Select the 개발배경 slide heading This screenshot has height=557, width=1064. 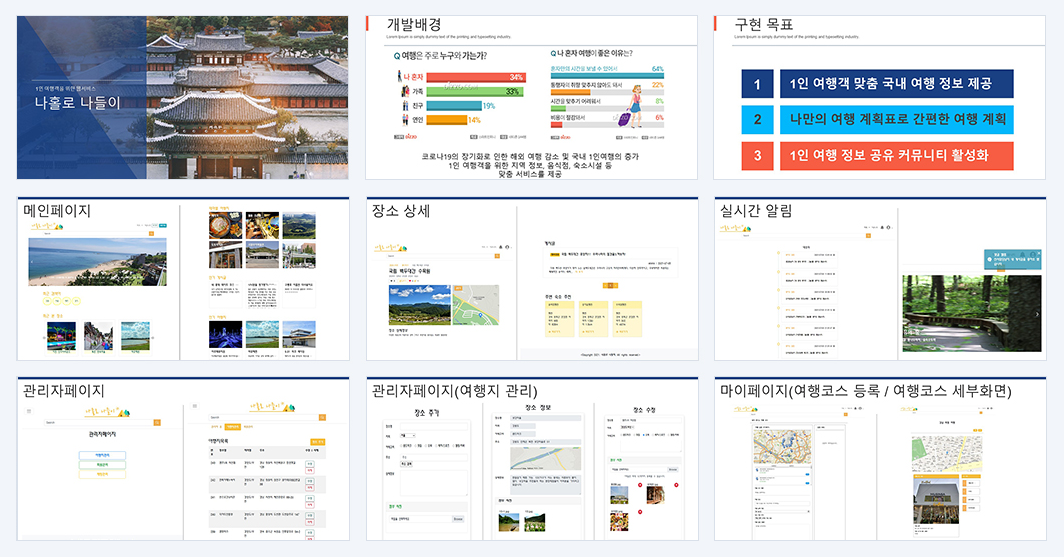pos(414,25)
